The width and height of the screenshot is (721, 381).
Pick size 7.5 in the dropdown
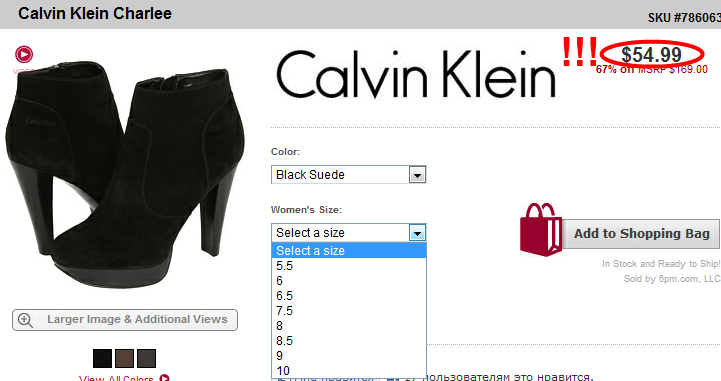(x=349, y=311)
